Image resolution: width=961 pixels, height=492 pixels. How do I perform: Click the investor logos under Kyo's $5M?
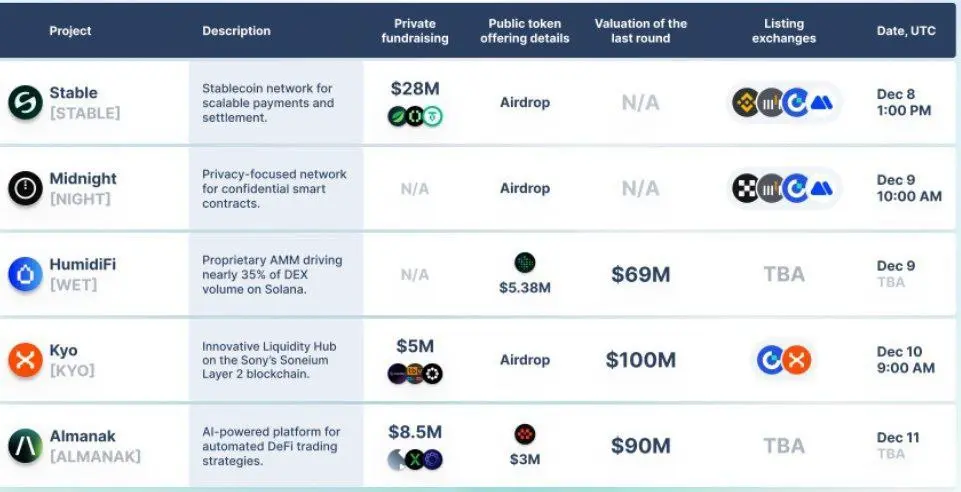[x=415, y=374]
